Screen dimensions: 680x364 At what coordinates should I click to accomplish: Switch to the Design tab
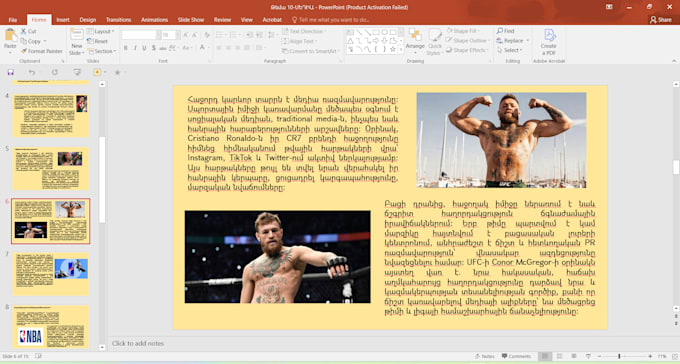88,20
